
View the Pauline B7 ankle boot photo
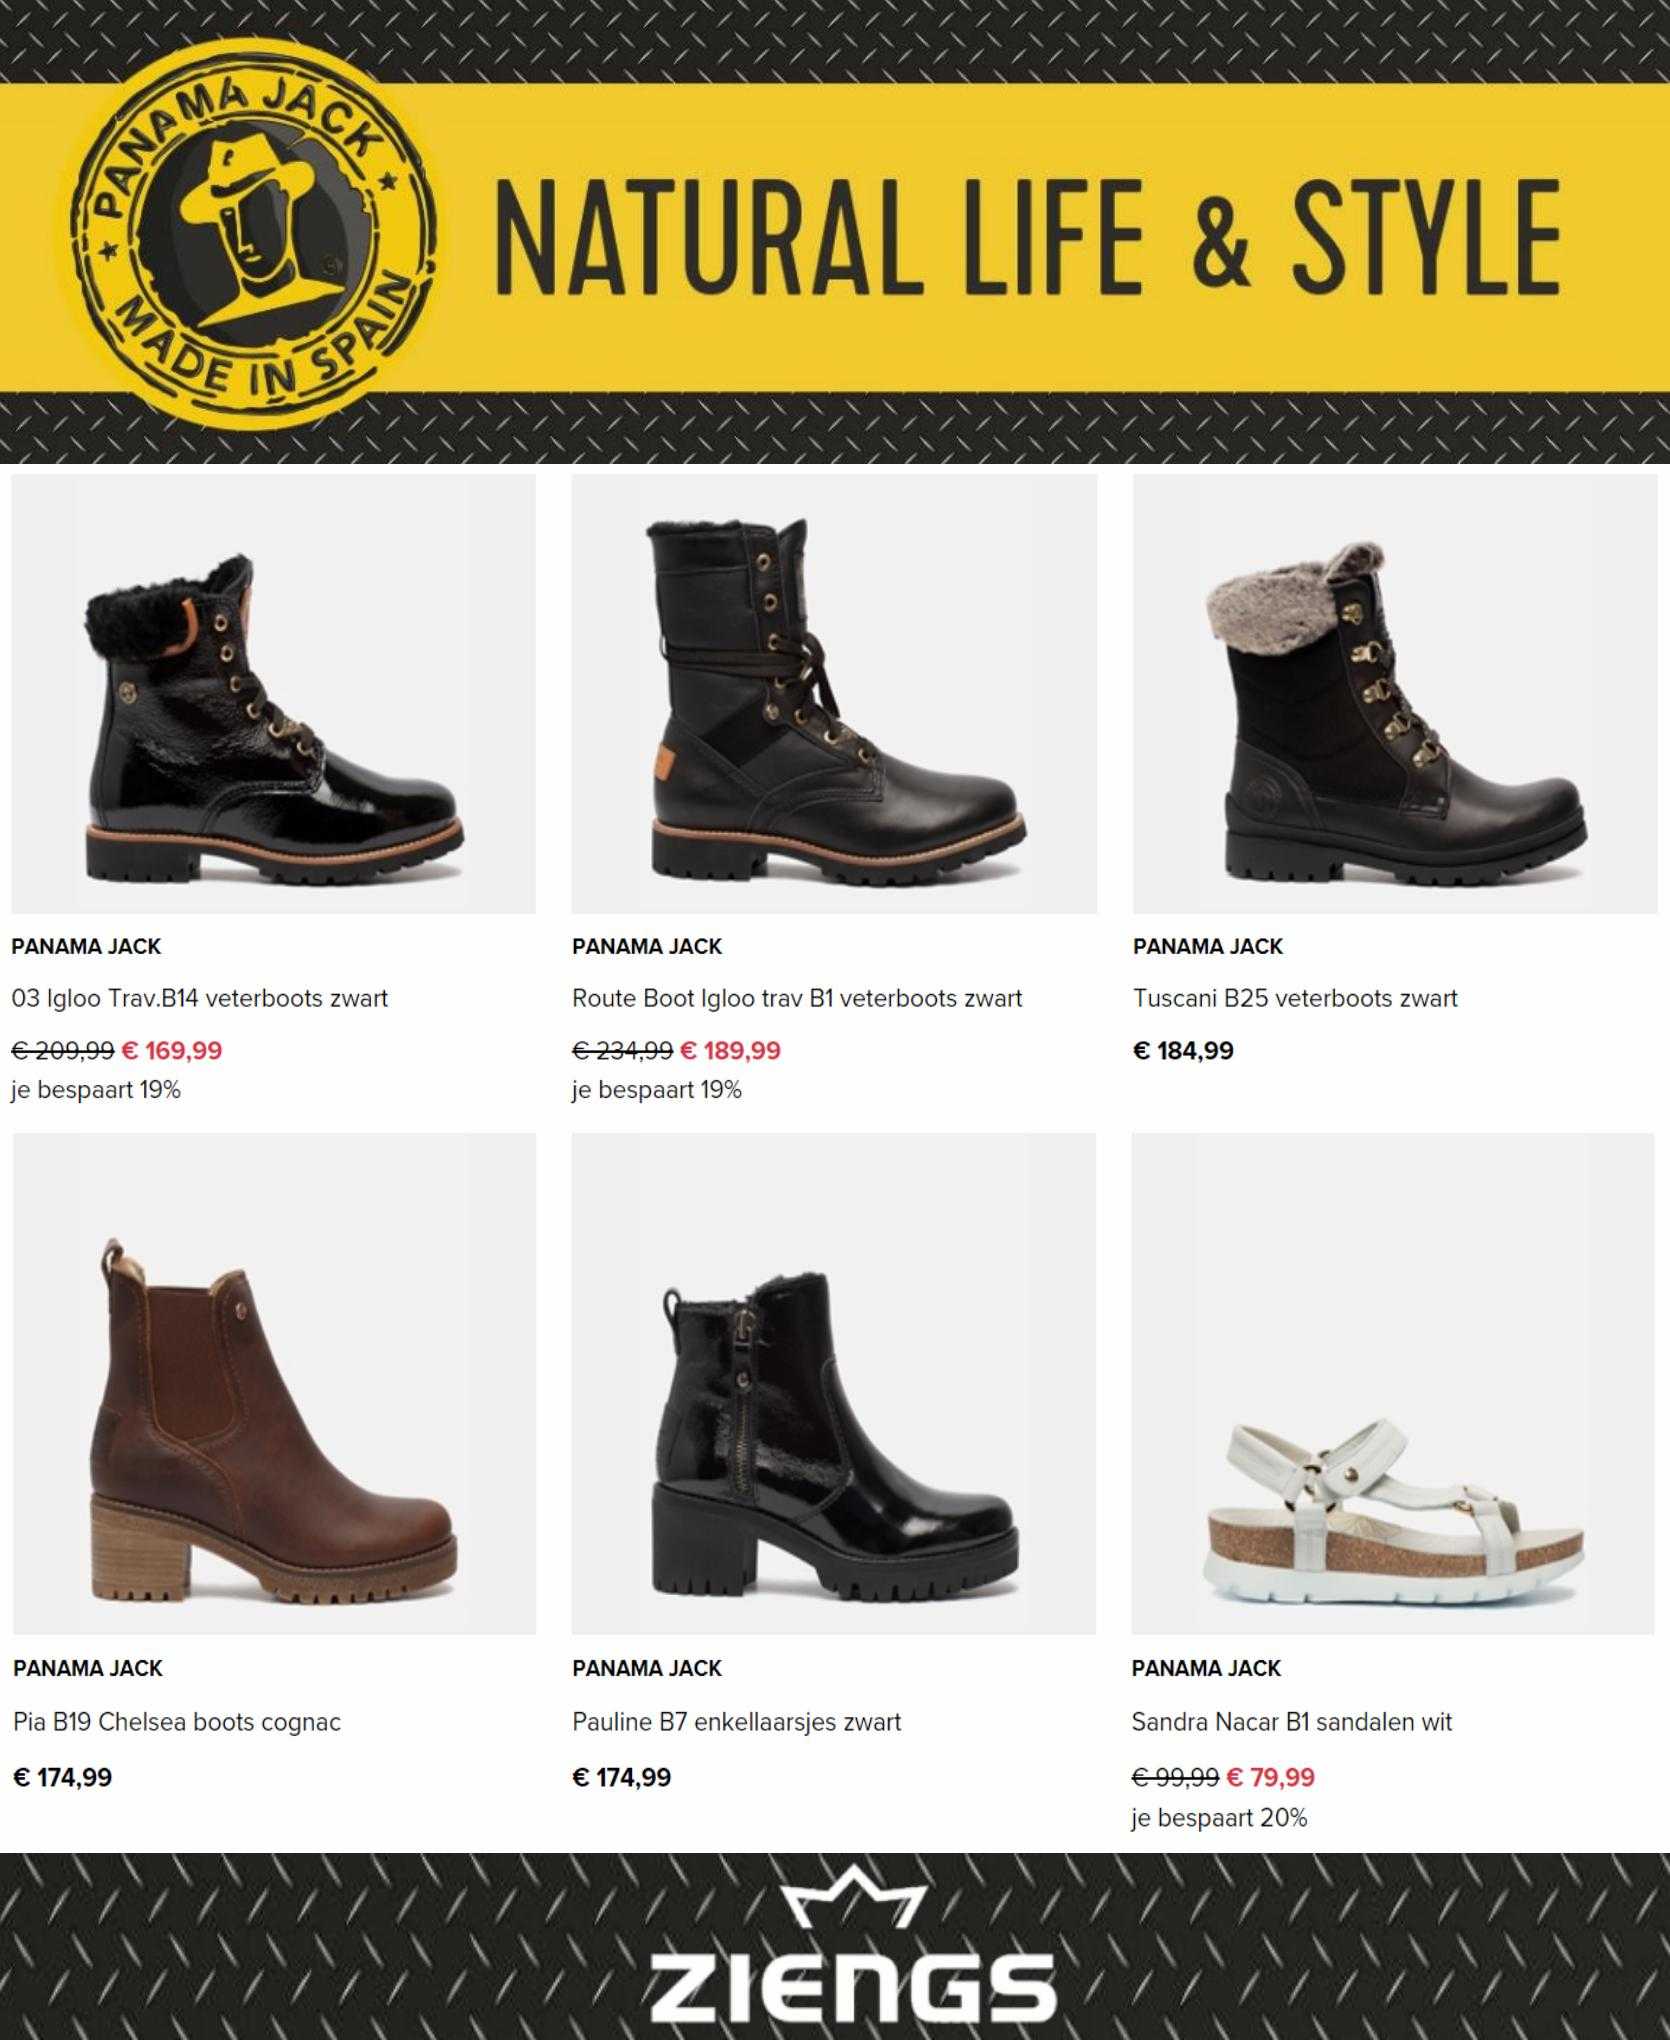pos(834,1383)
